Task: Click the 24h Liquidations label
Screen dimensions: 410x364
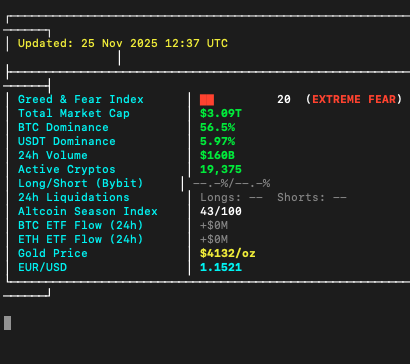Action: coord(74,197)
